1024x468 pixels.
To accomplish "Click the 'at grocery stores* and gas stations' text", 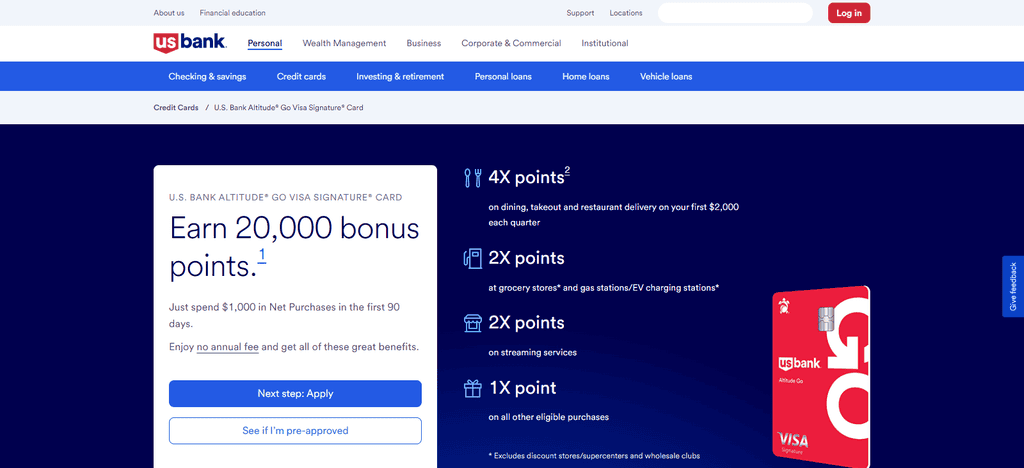I will (x=603, y=287).
